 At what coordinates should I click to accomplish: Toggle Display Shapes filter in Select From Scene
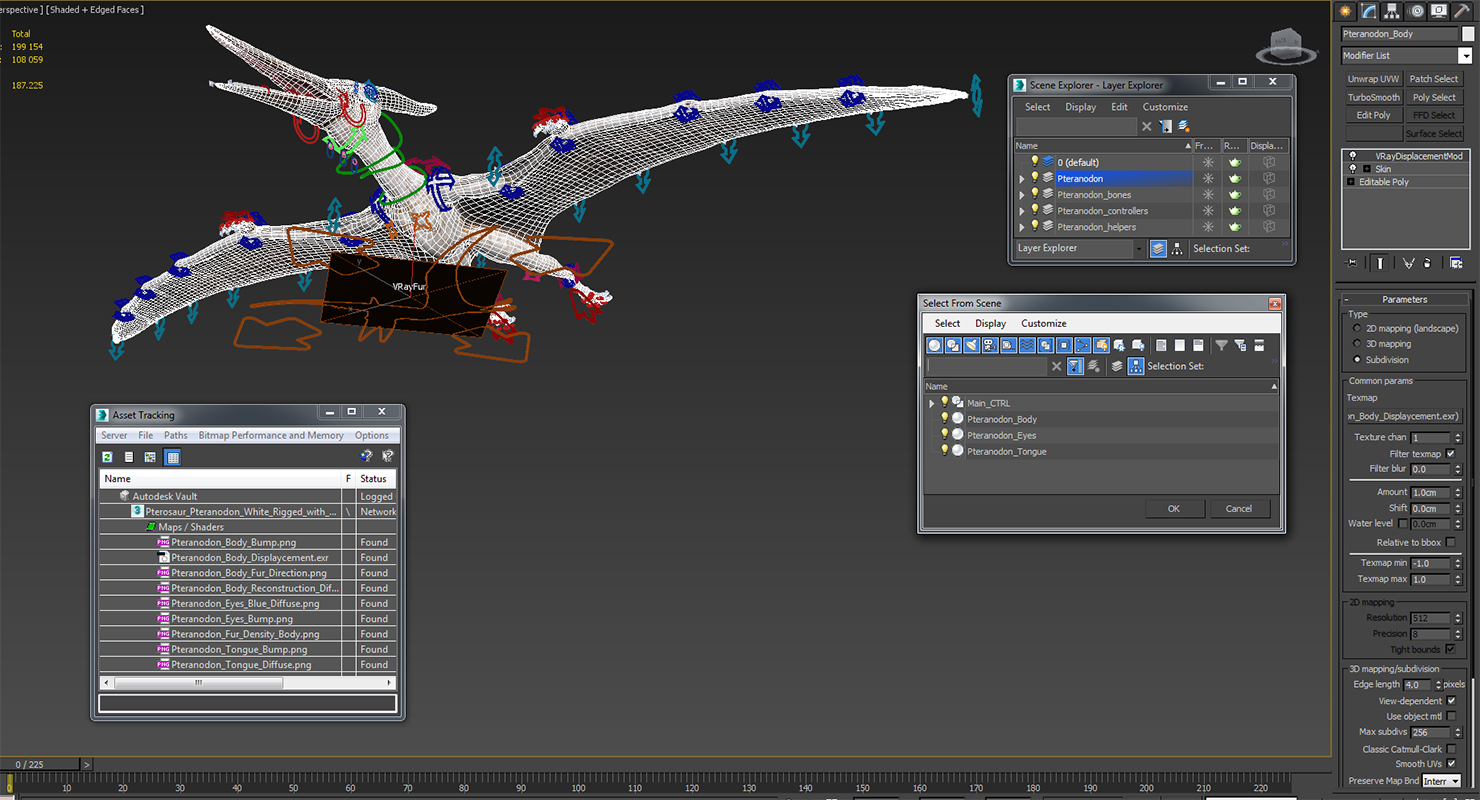click(x=953, y=345)
